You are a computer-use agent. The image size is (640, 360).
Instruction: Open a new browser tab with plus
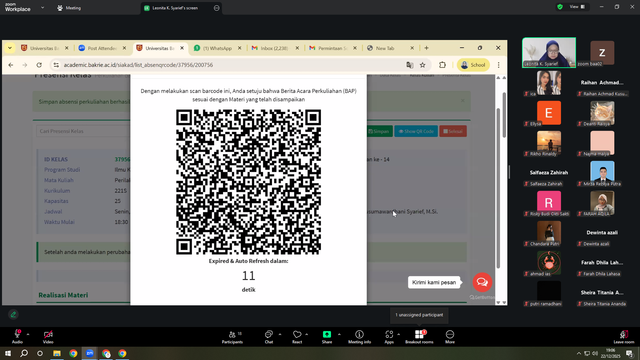pos(426,48)
